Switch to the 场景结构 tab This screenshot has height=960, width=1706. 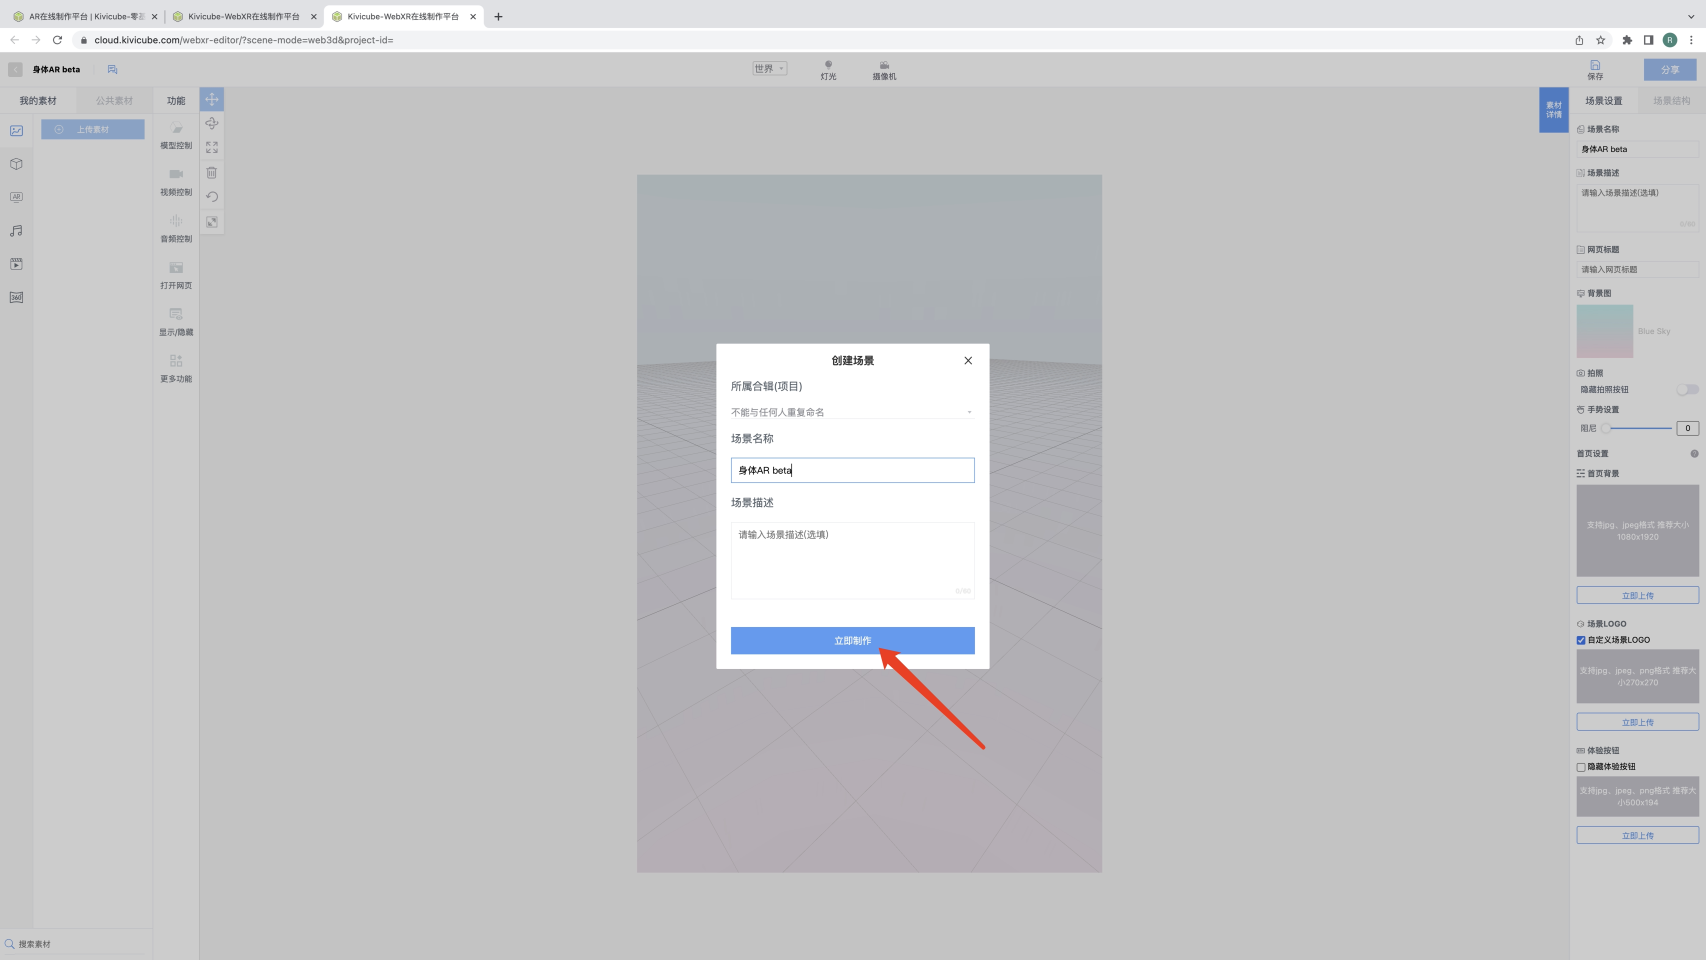coord(1671,101)
